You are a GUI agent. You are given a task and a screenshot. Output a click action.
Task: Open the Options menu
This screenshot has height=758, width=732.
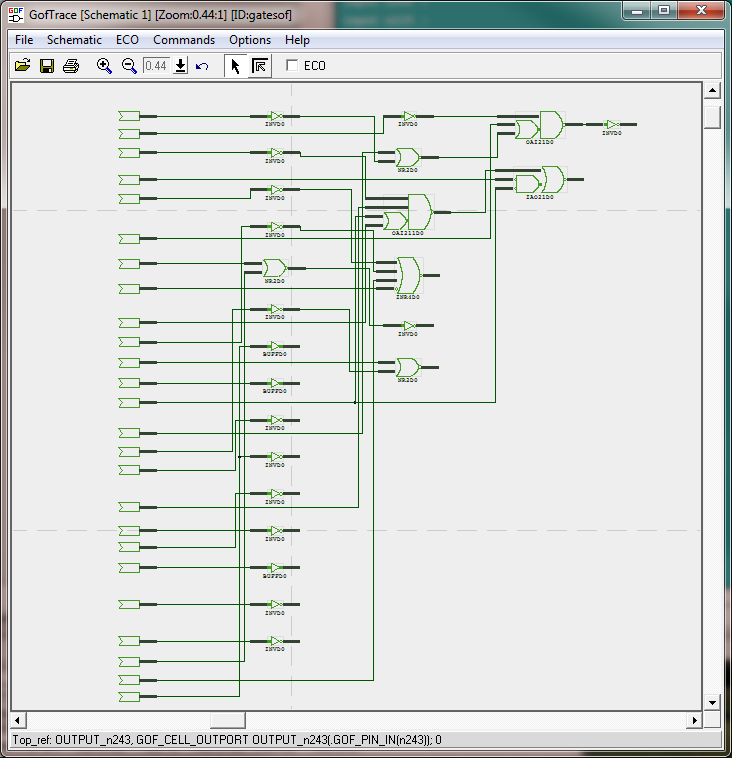[x=250, y=40]
